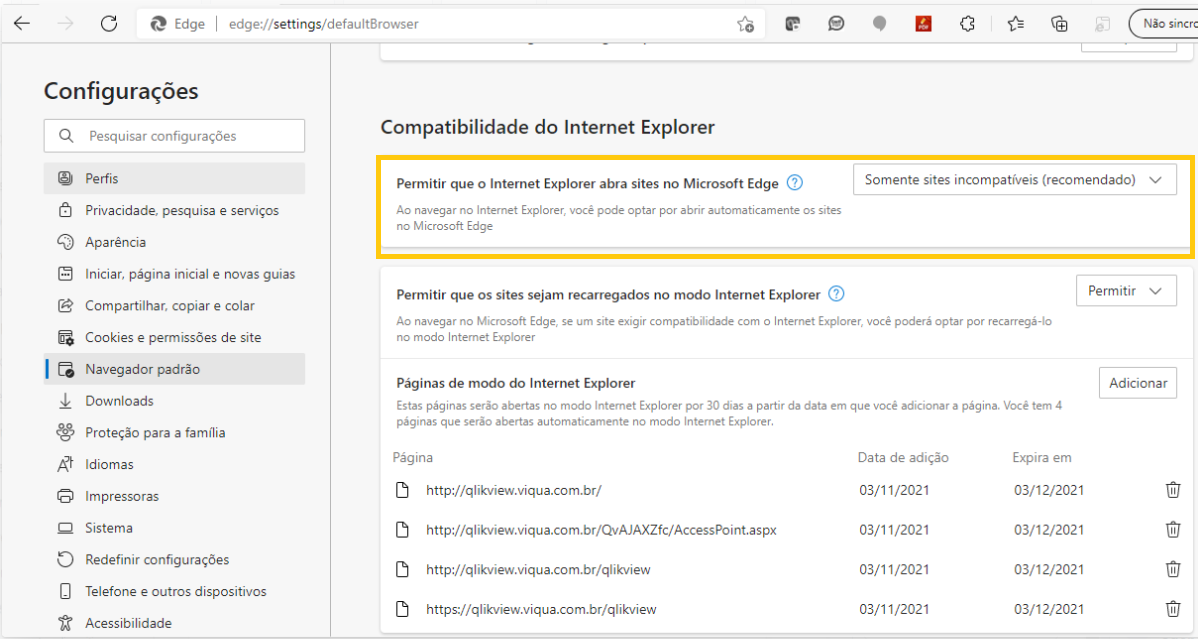Open Privacidade, pesquisa e serviços
Image resolution: width=1198 pixels, height=642 pixels.
click(x=174, y=210)
